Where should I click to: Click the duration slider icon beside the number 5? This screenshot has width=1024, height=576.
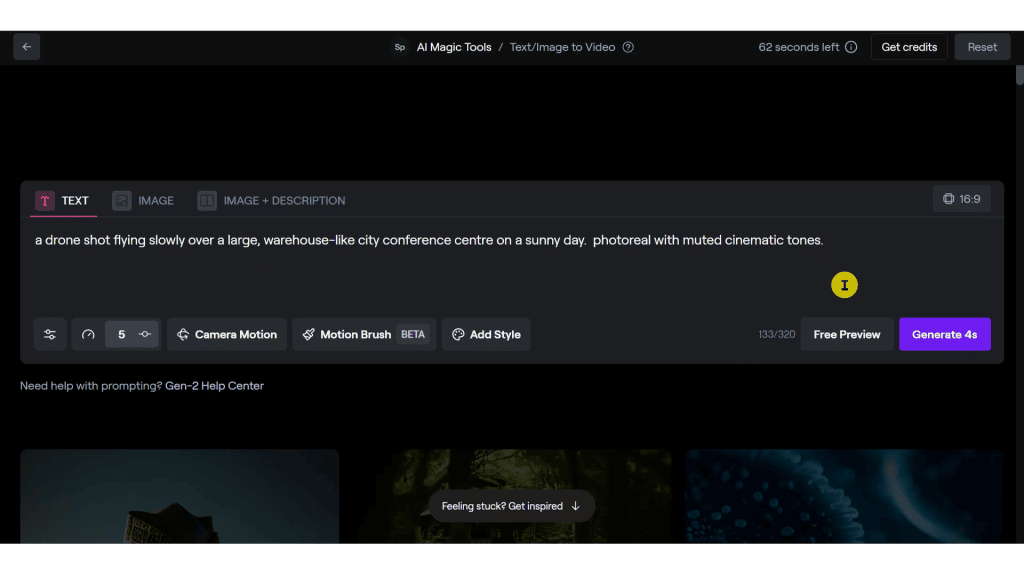click(144, 334)
